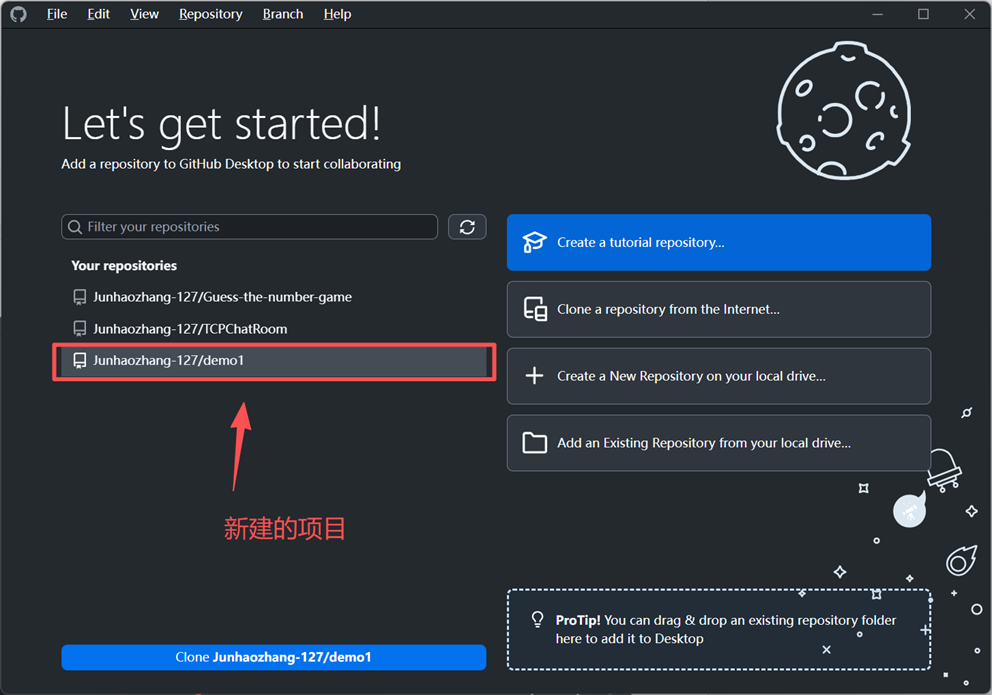The image size is (992, 695).
Task: Select Junhaozhang-127/demo1 repository
Action: coord(273,360)
